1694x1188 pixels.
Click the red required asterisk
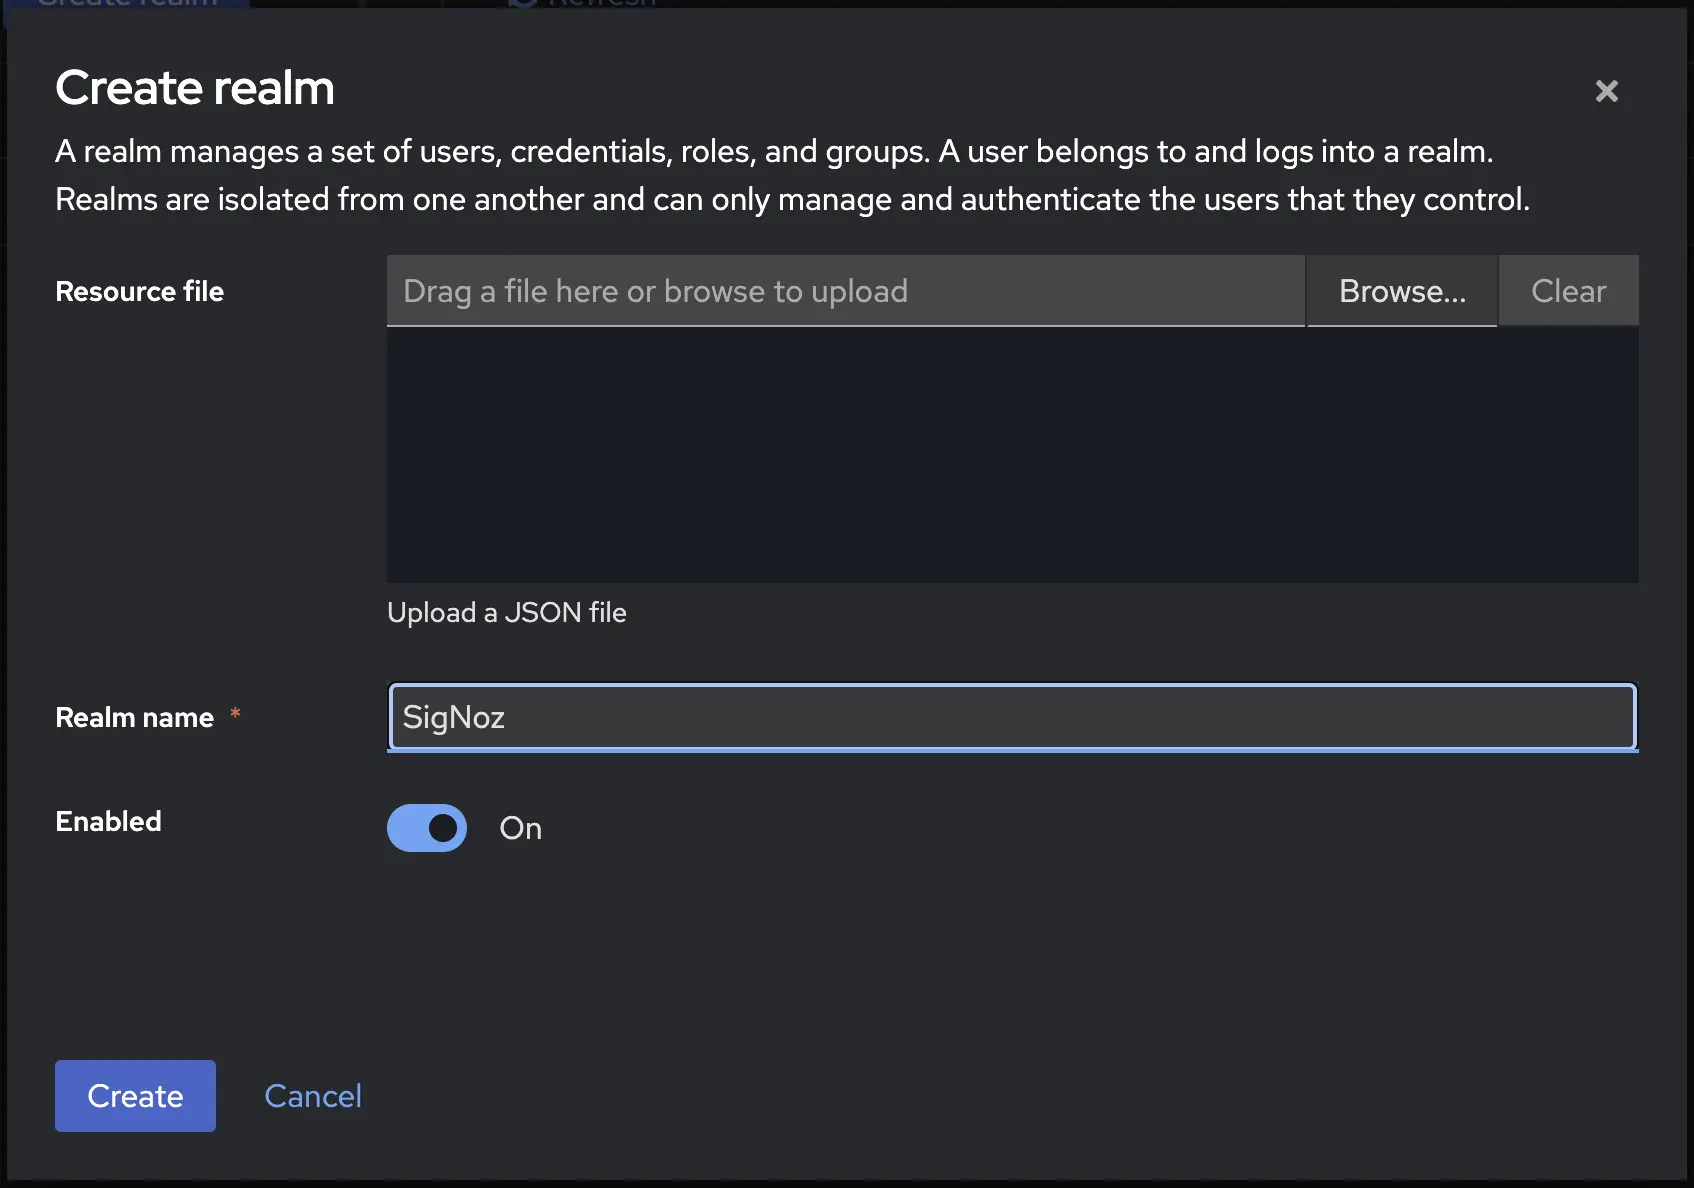pyautogui.click(x=235, y=713)
